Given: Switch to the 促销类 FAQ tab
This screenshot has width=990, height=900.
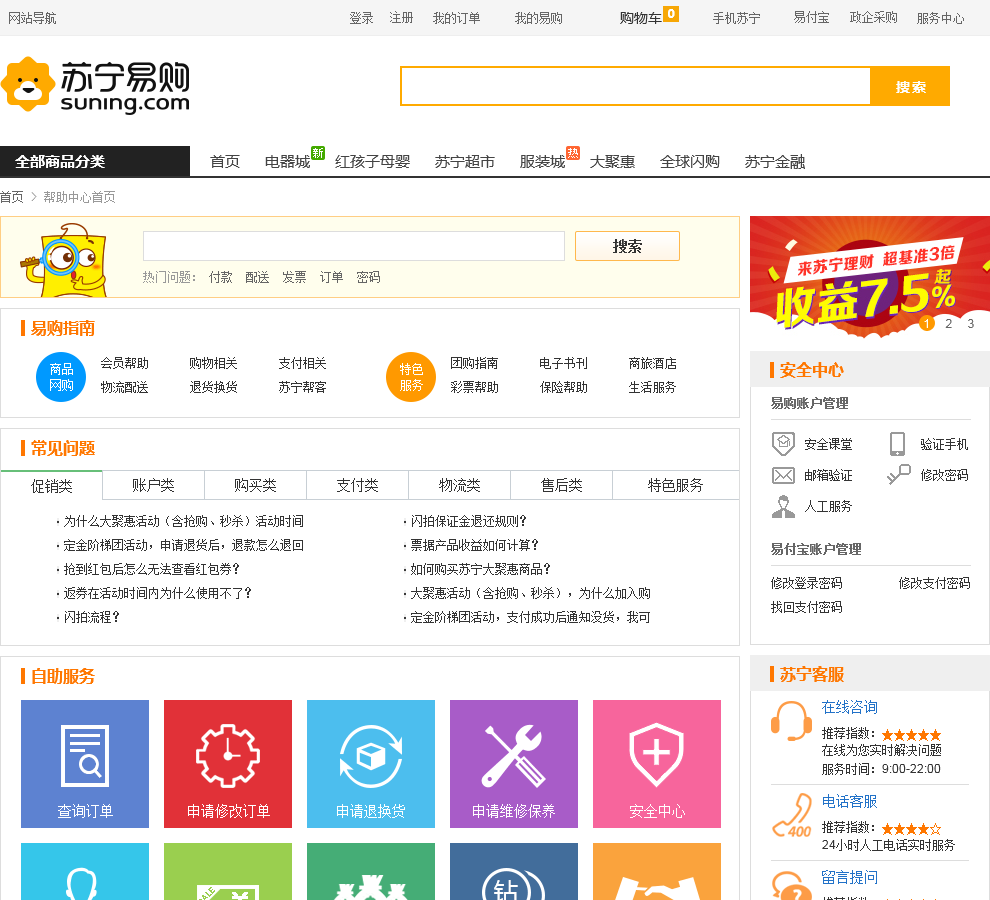Looking at the screenshot, I should click(x=52, y=486).
